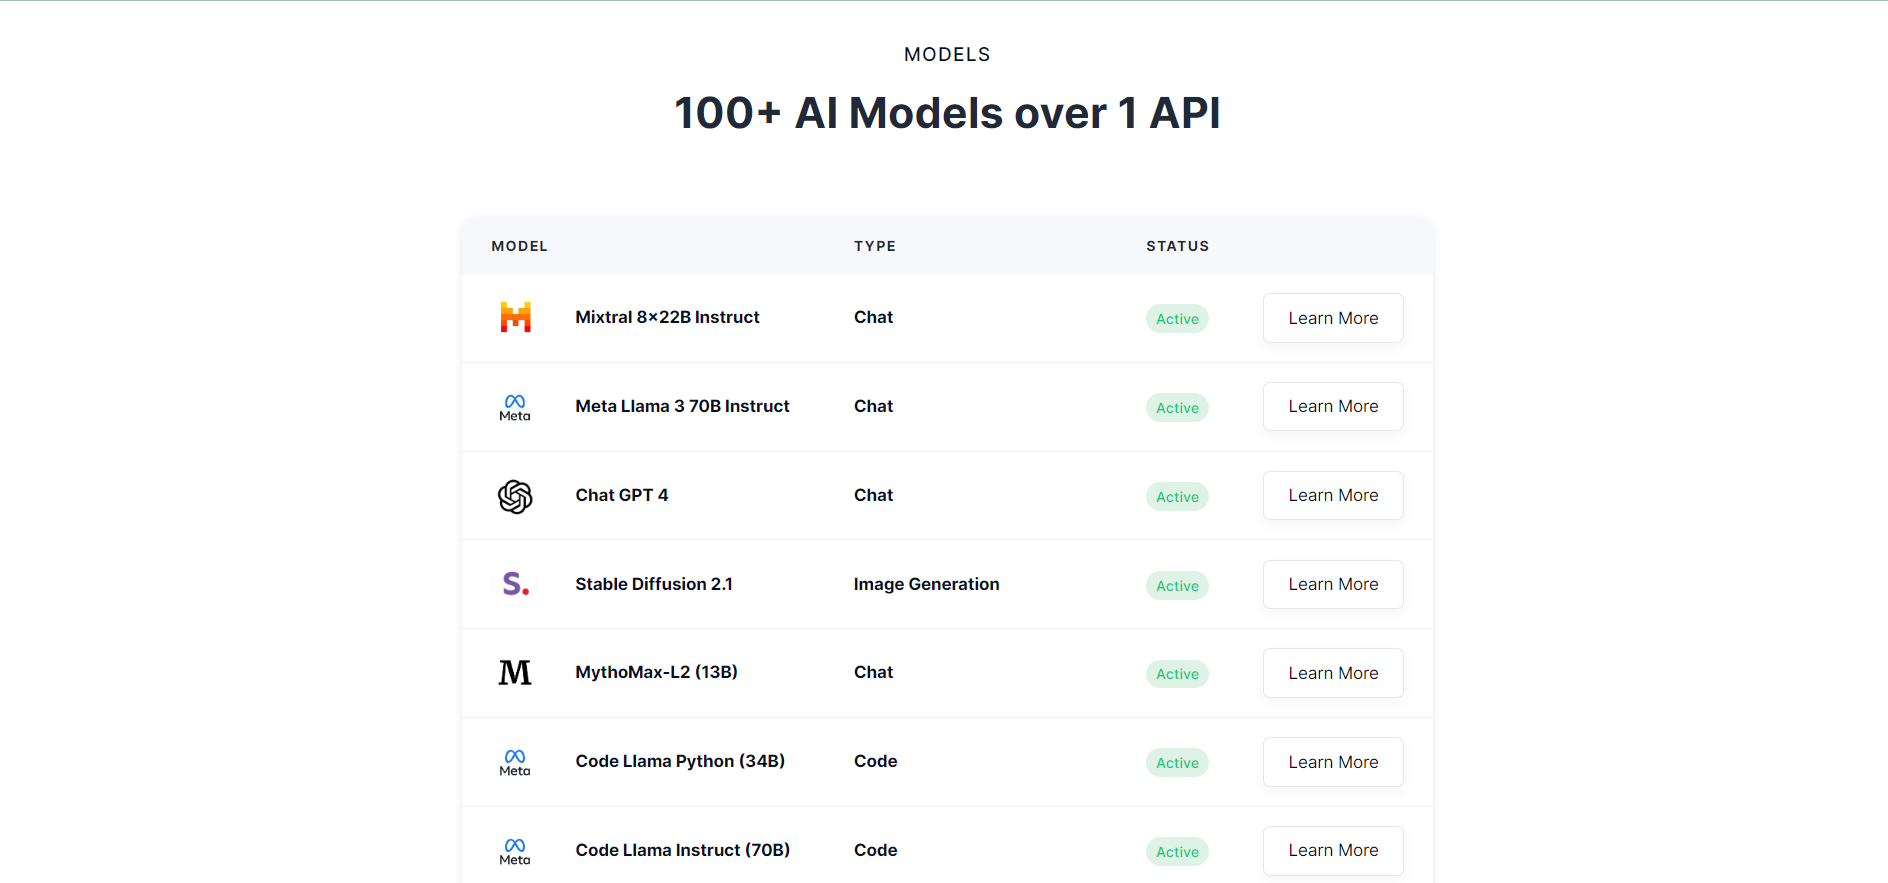Viewport: 1888px width, 883px height.
Task: Click the OpenAI logo for Chat GPT 4
Action: (x=515, y=496)
